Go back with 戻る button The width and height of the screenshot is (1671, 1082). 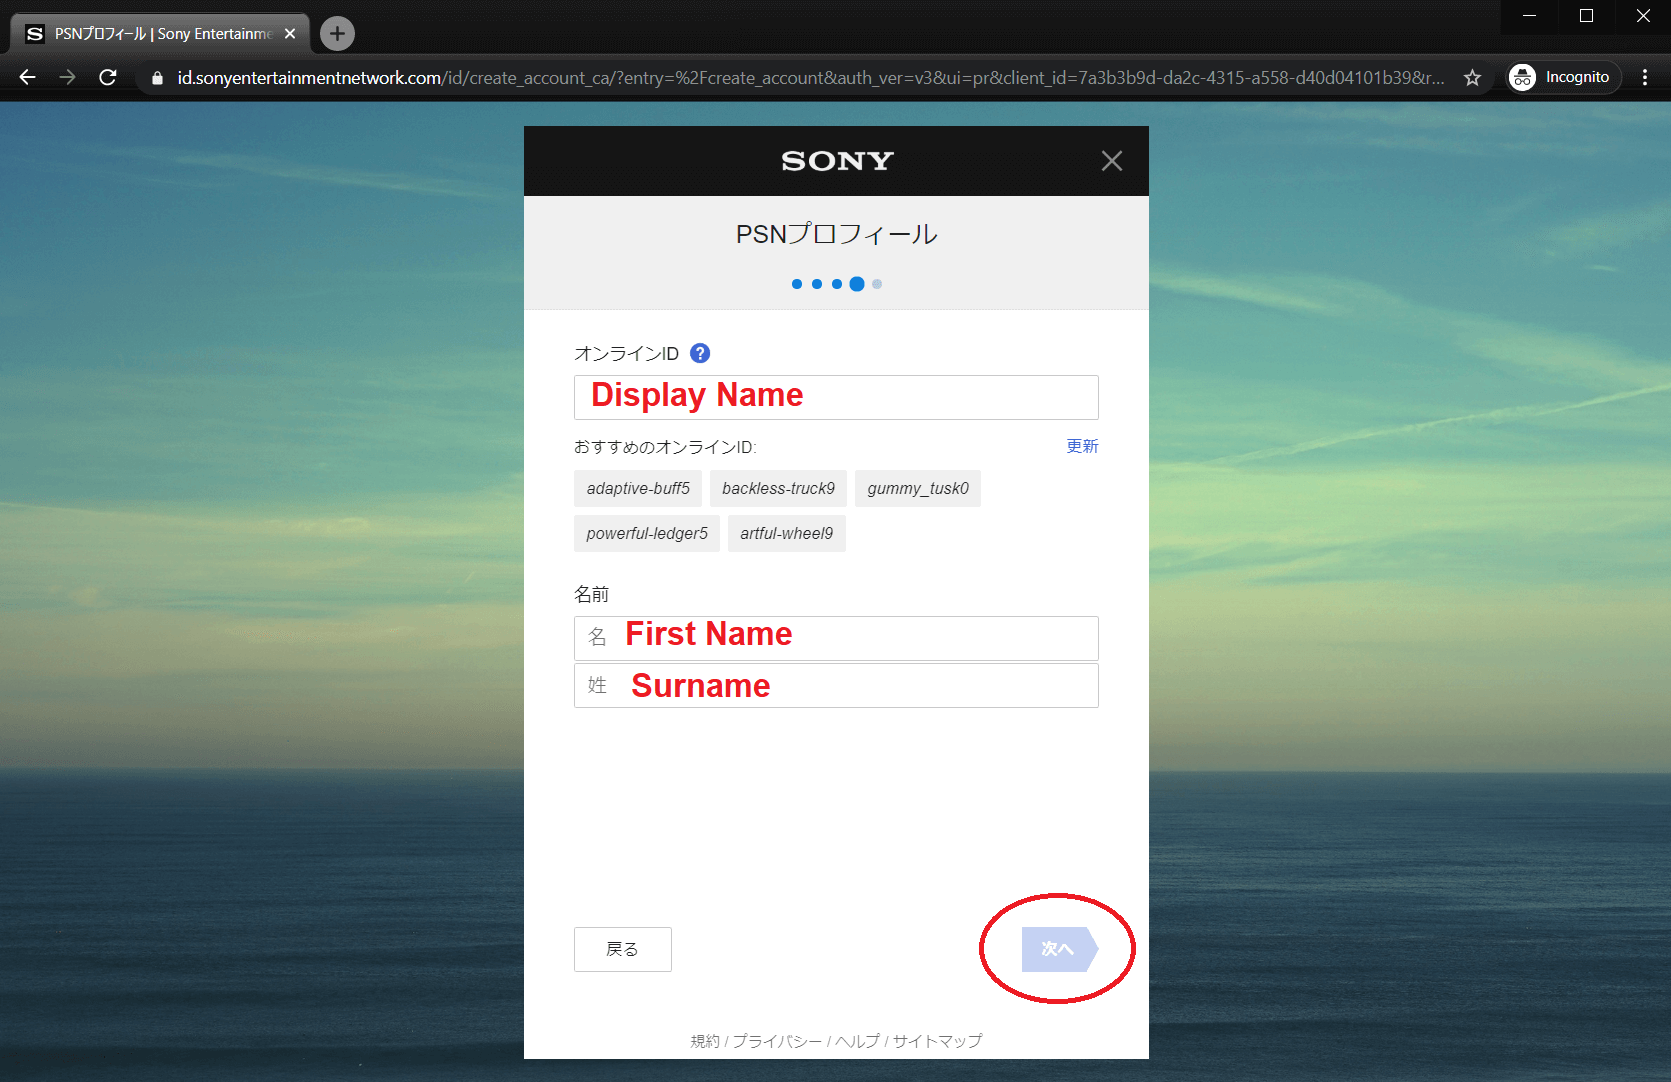pos(622,949)
